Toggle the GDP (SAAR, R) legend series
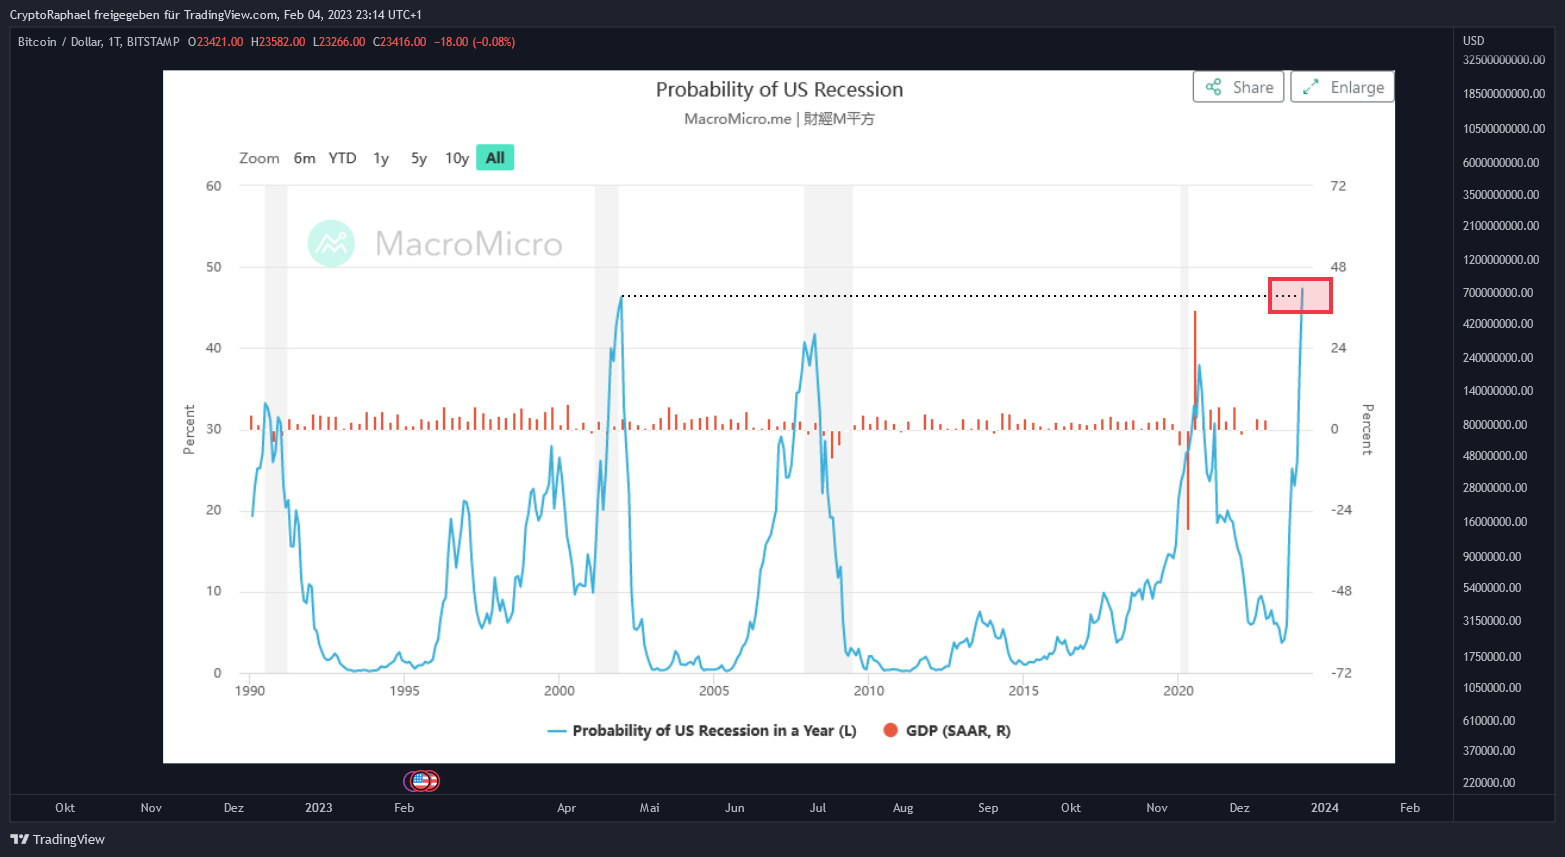The image size is (1565, 857). pos(947,731)
